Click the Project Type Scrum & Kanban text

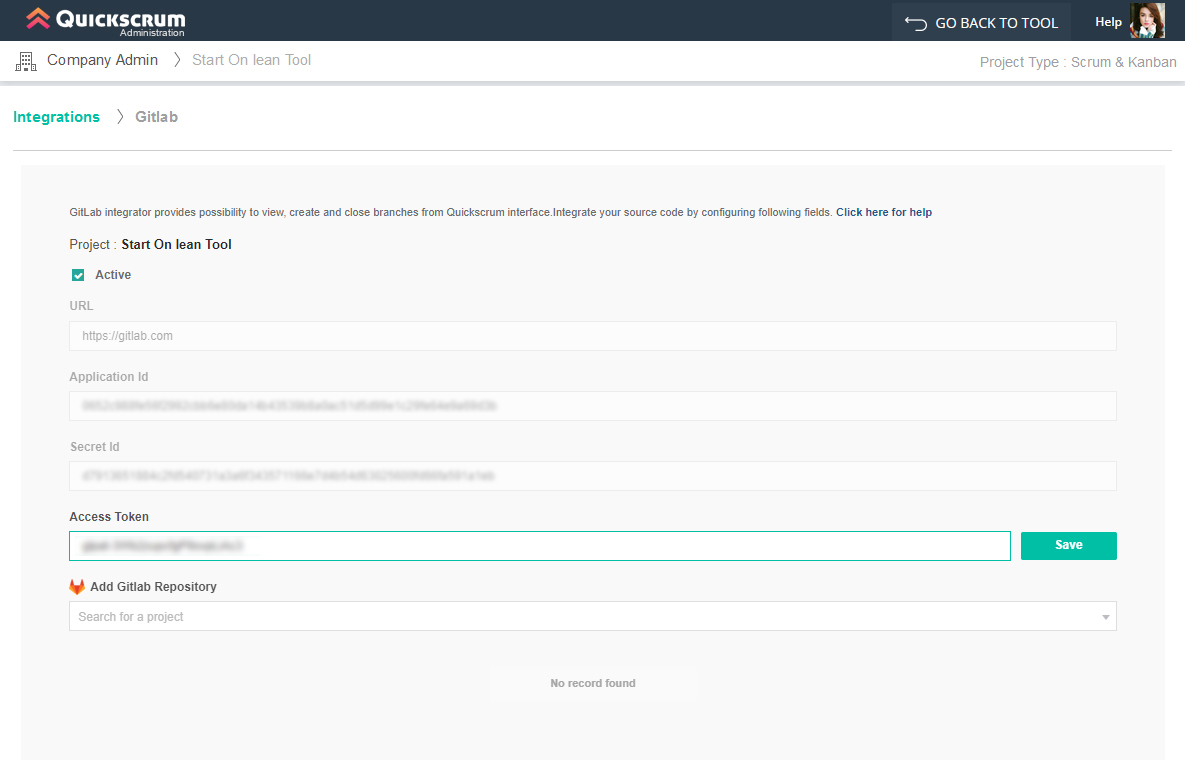coord(1078,62)
